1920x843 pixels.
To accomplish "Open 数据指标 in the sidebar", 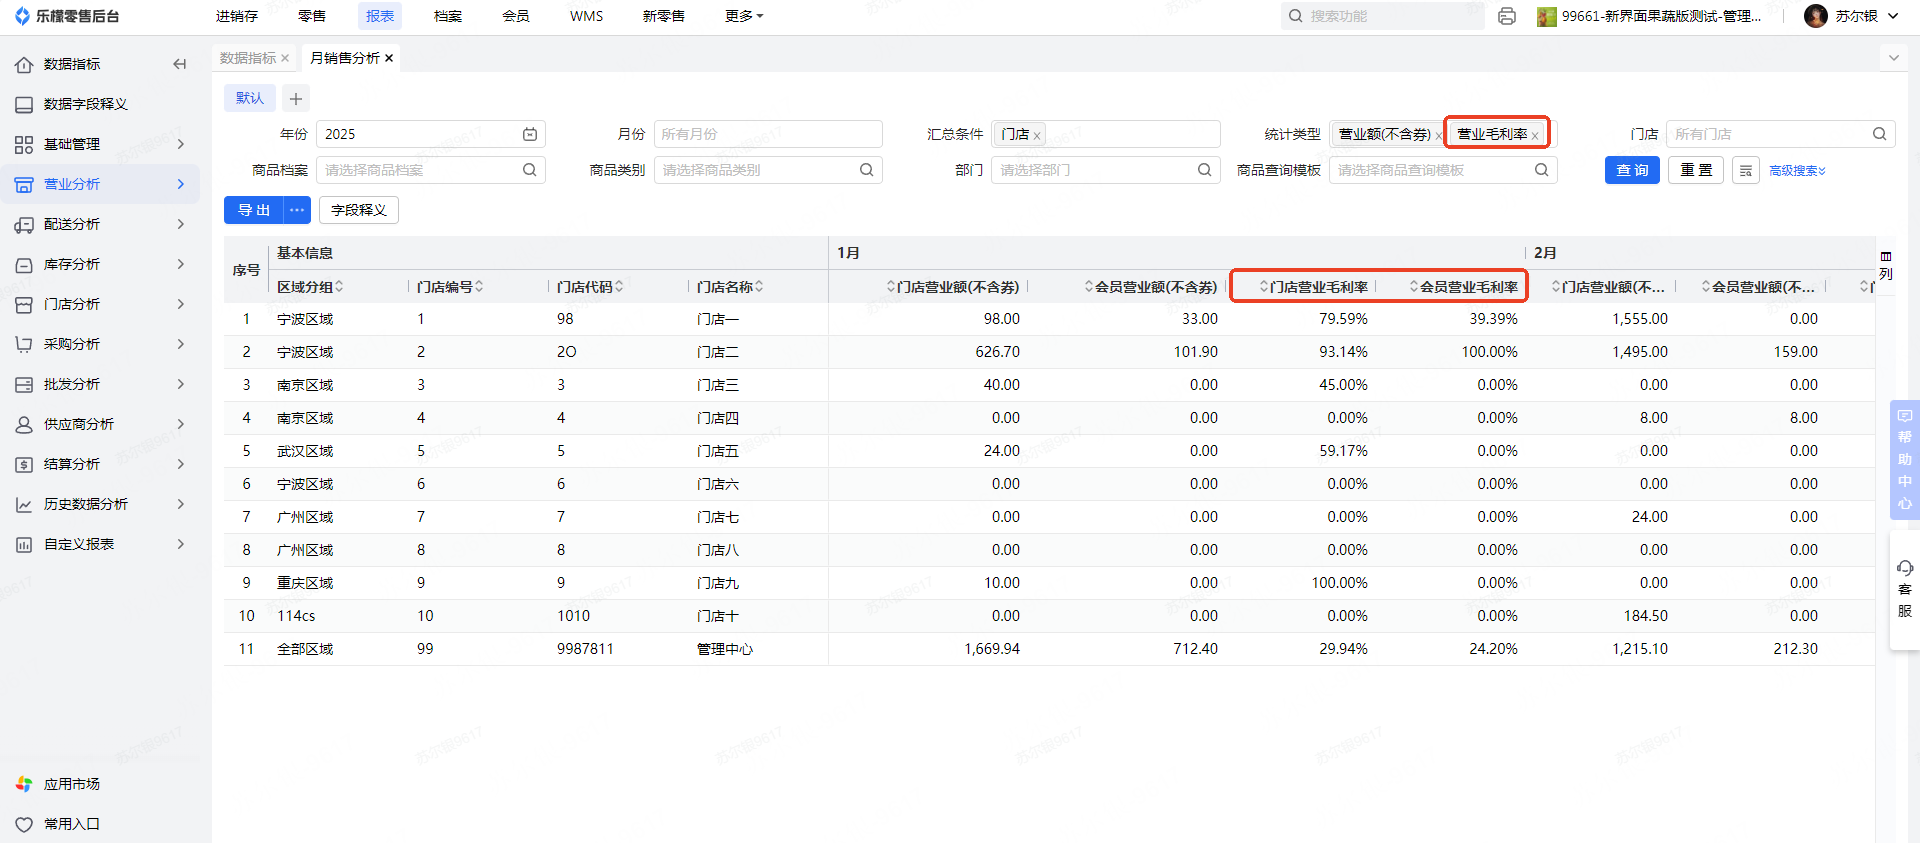I will click(x=72, y=64).
